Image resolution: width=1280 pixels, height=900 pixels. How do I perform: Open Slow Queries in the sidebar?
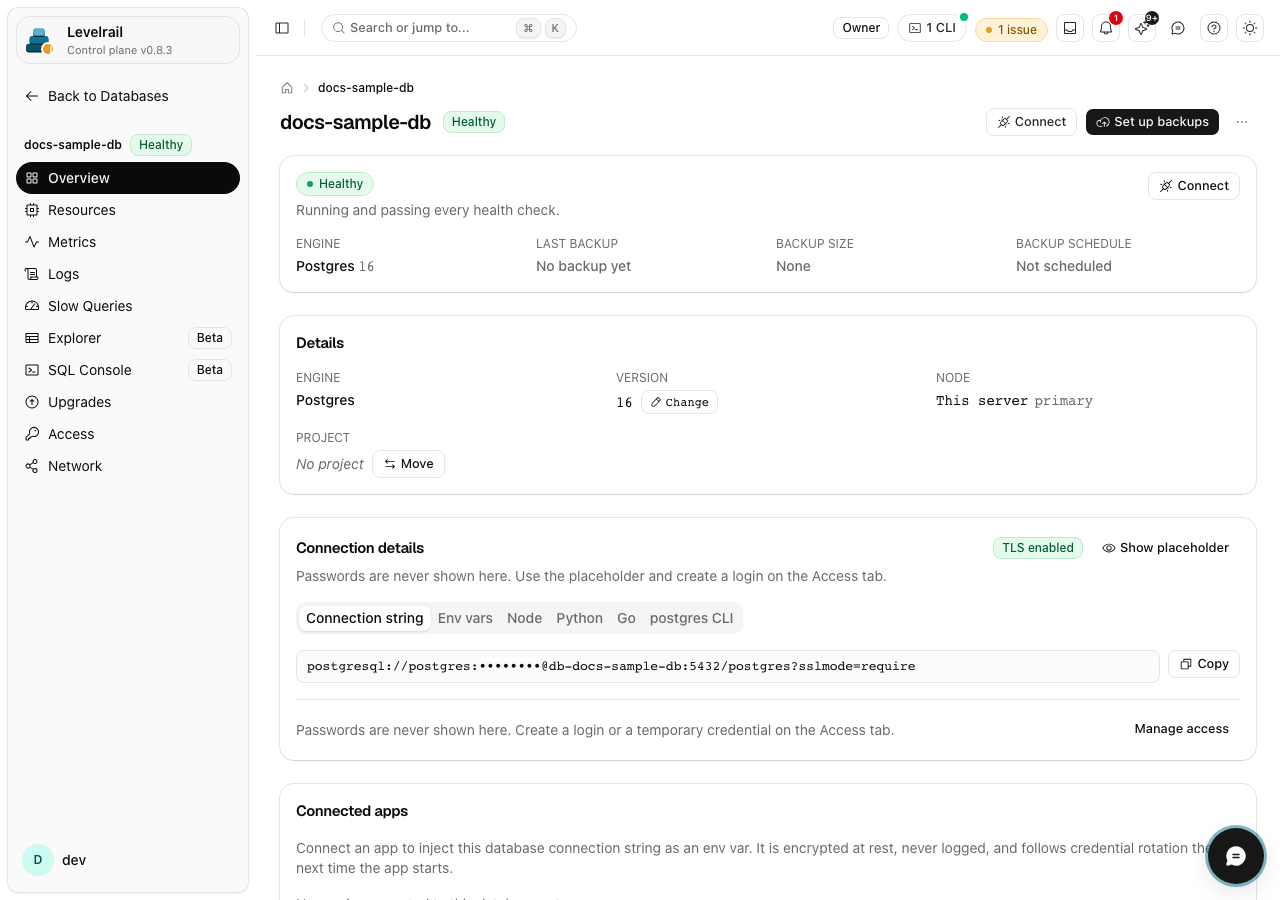tap(128, 306)
